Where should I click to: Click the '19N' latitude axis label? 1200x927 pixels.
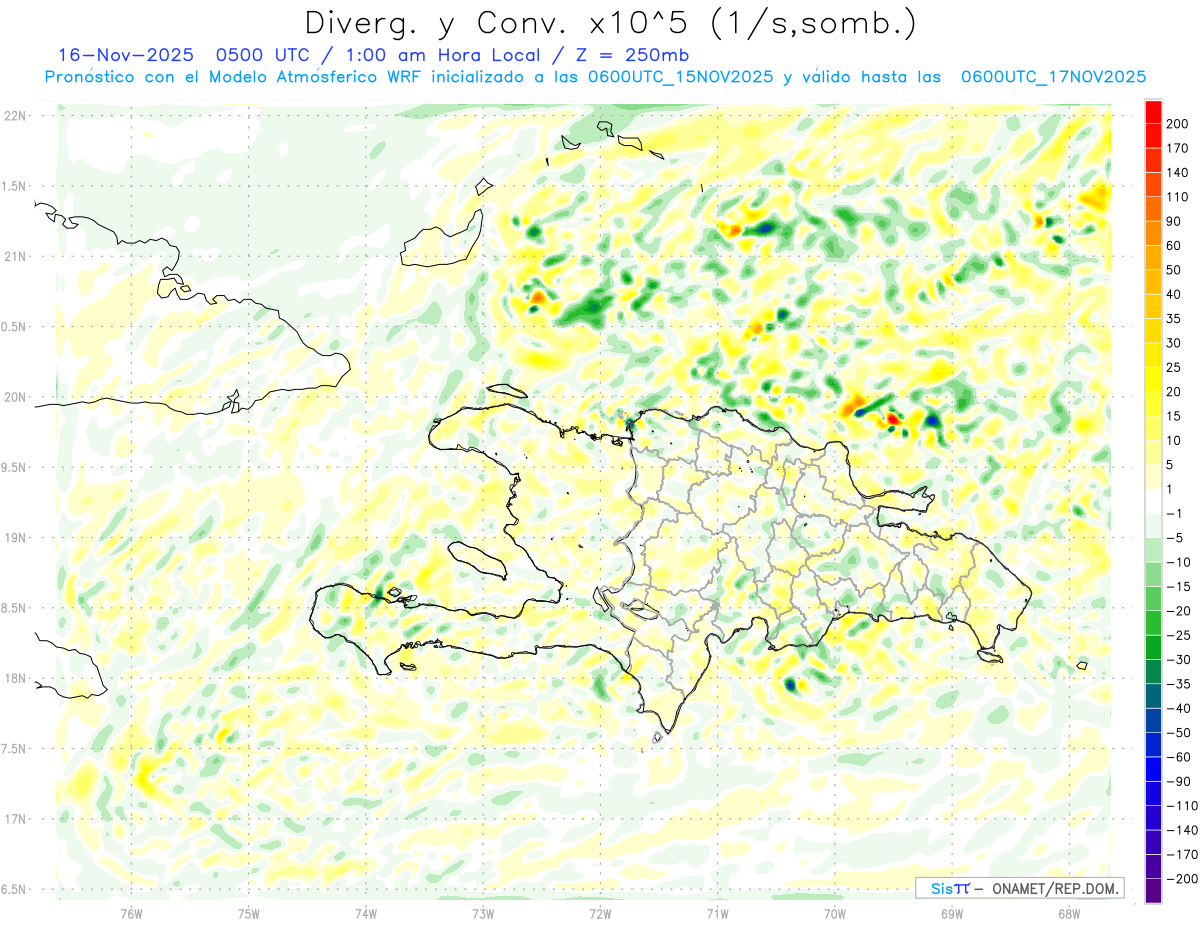(x=15, y=538)
